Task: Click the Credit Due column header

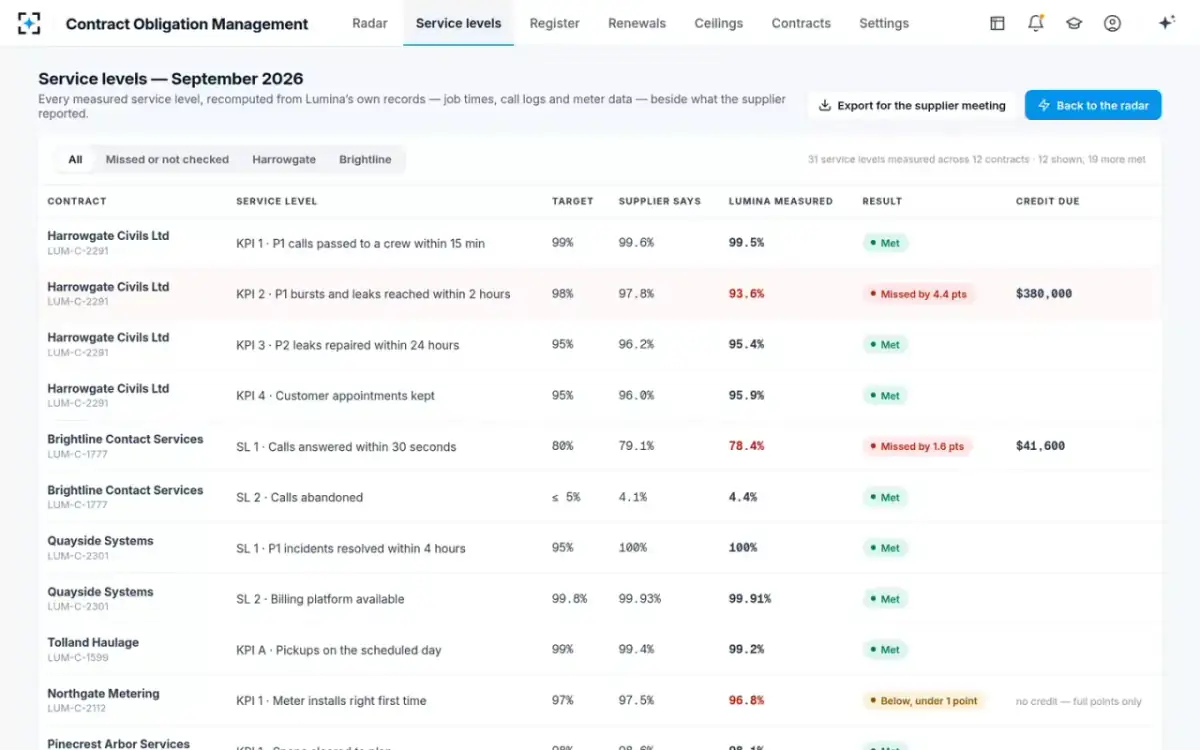Action: (x=1048, y=201)
